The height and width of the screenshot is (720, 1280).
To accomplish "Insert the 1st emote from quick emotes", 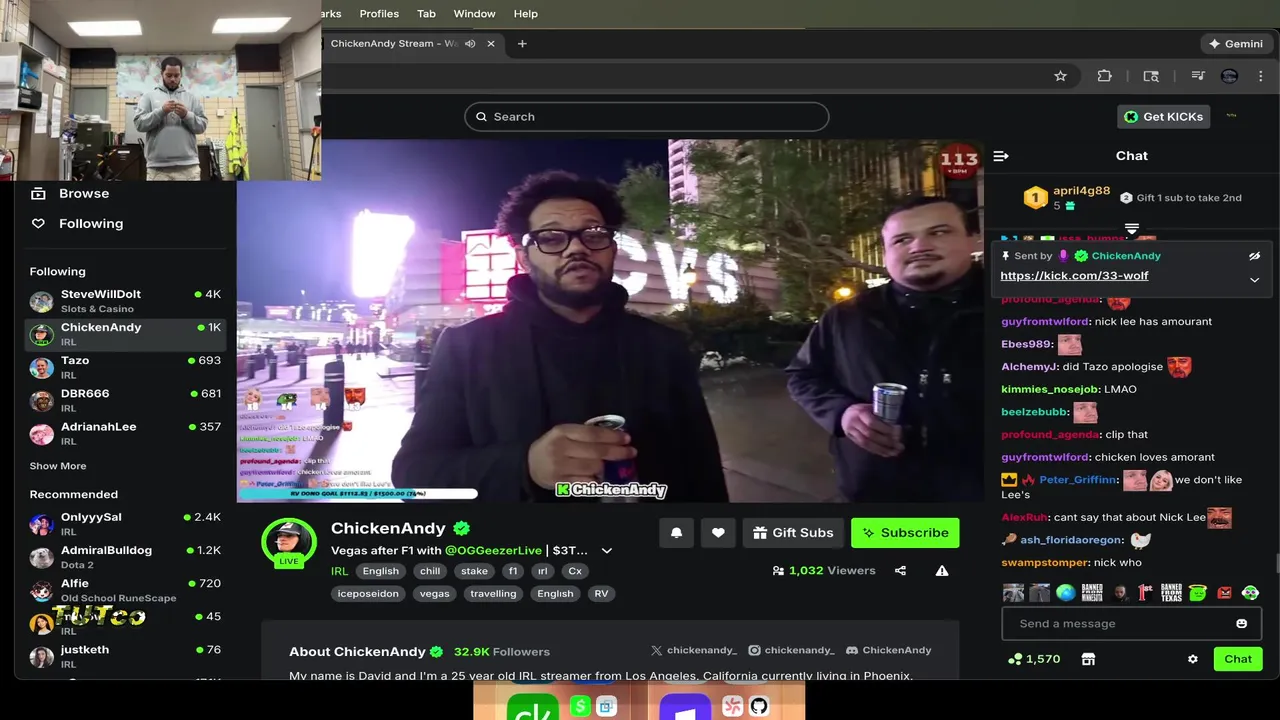I will [1145, 592].
